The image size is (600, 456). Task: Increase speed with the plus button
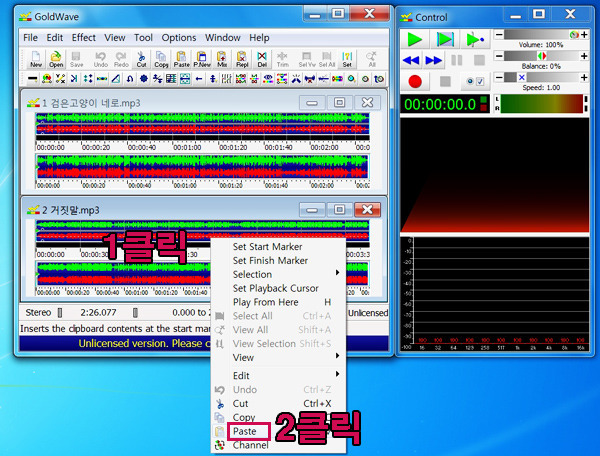tap(584, 78)
